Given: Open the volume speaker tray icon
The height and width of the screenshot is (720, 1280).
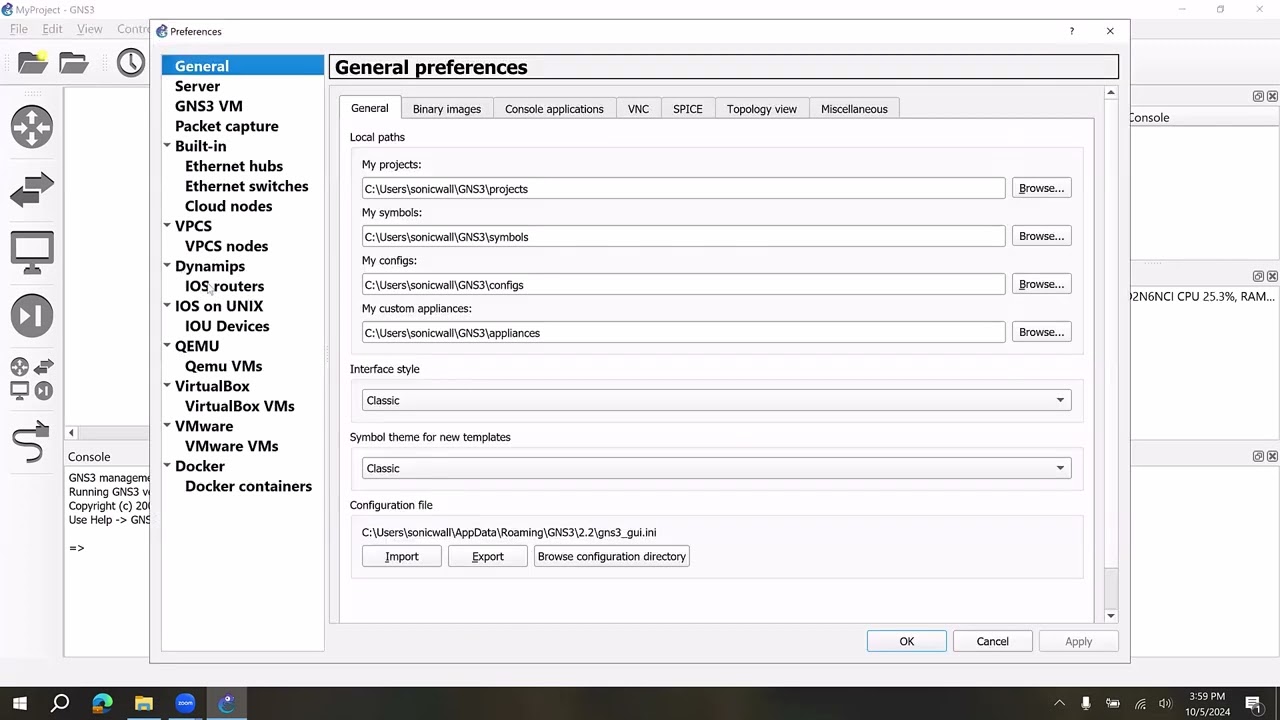Looking at the screenshot, I should (x=1165, y=704).
